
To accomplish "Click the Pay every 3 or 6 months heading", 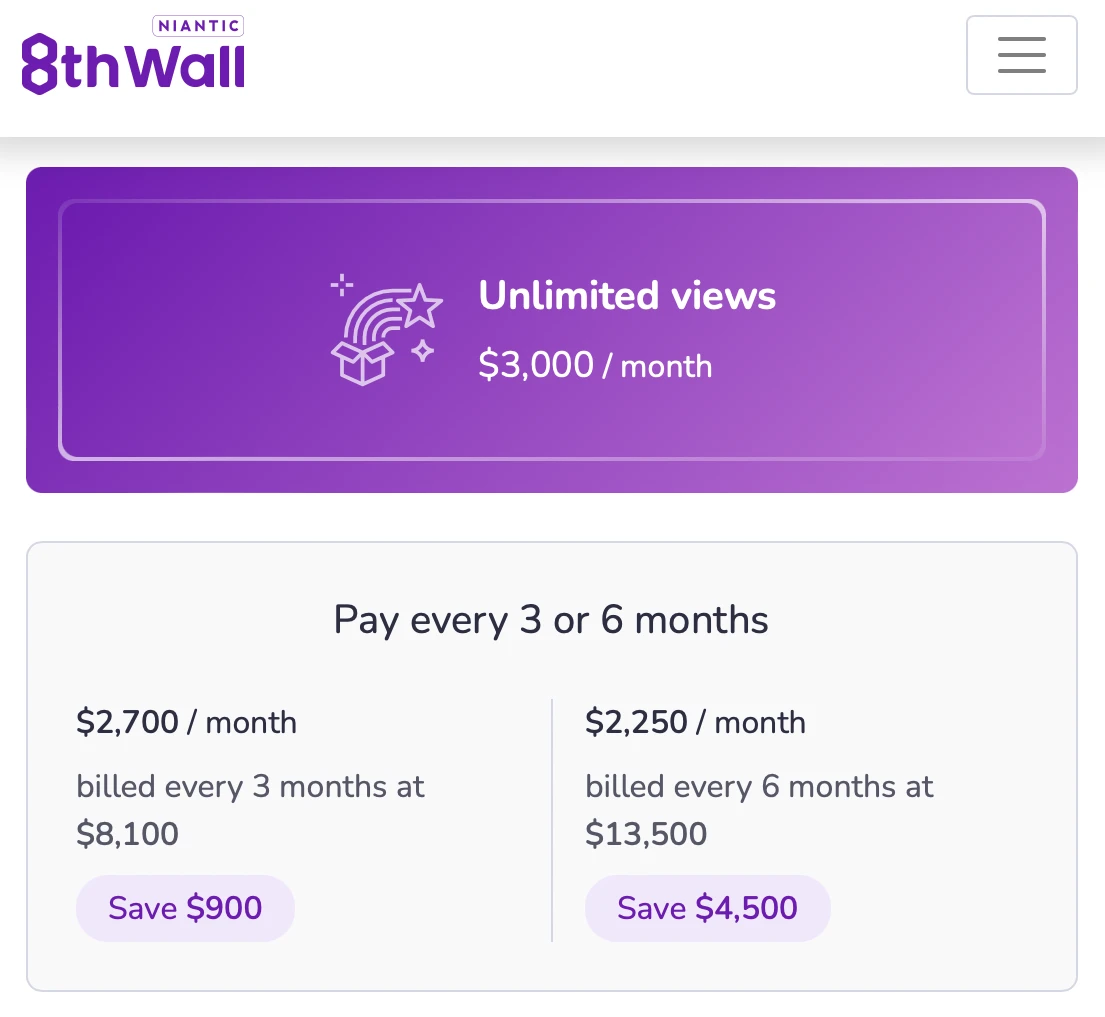I will (x=551, y=620).
